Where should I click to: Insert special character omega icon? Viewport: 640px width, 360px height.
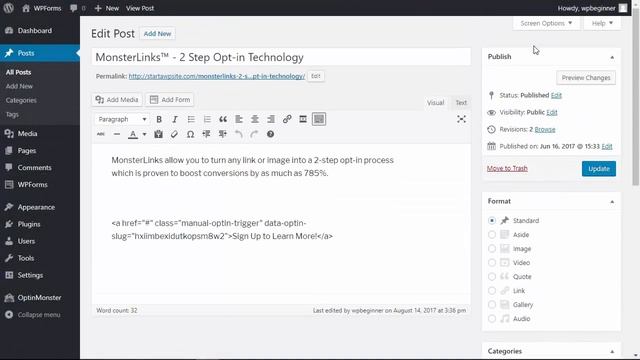190,134
